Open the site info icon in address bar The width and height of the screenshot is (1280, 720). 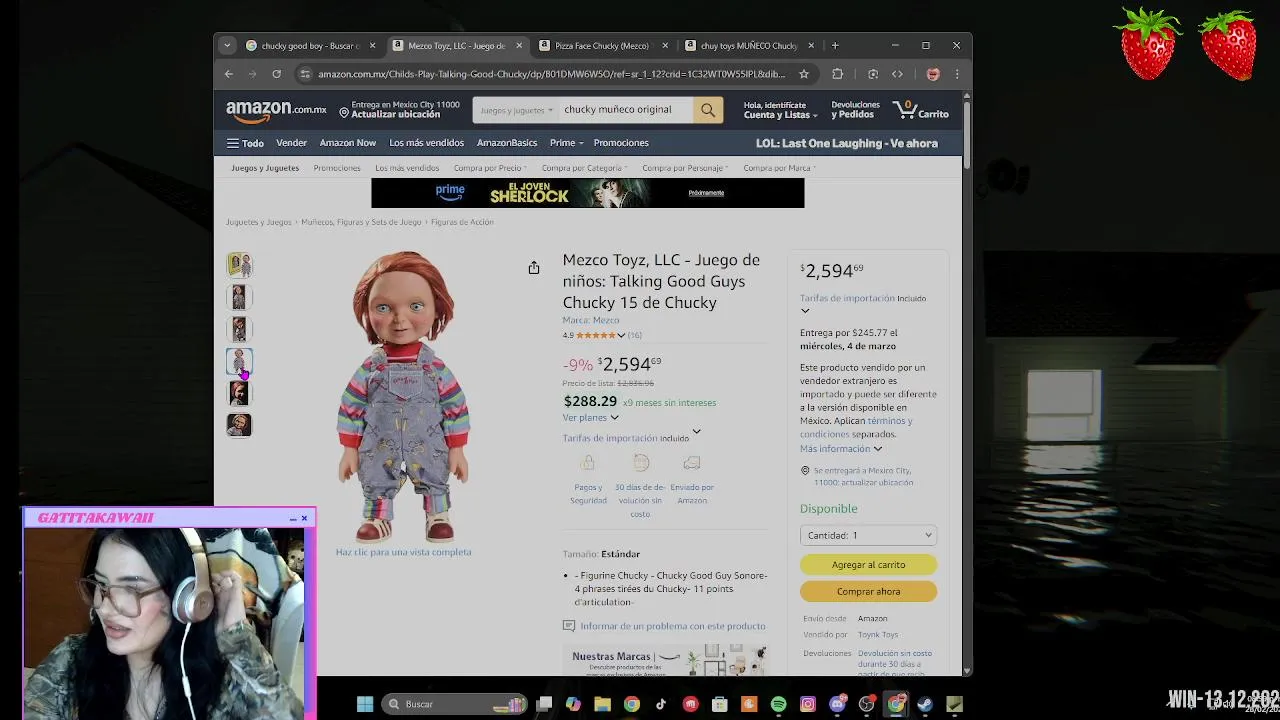click(305, 74)
